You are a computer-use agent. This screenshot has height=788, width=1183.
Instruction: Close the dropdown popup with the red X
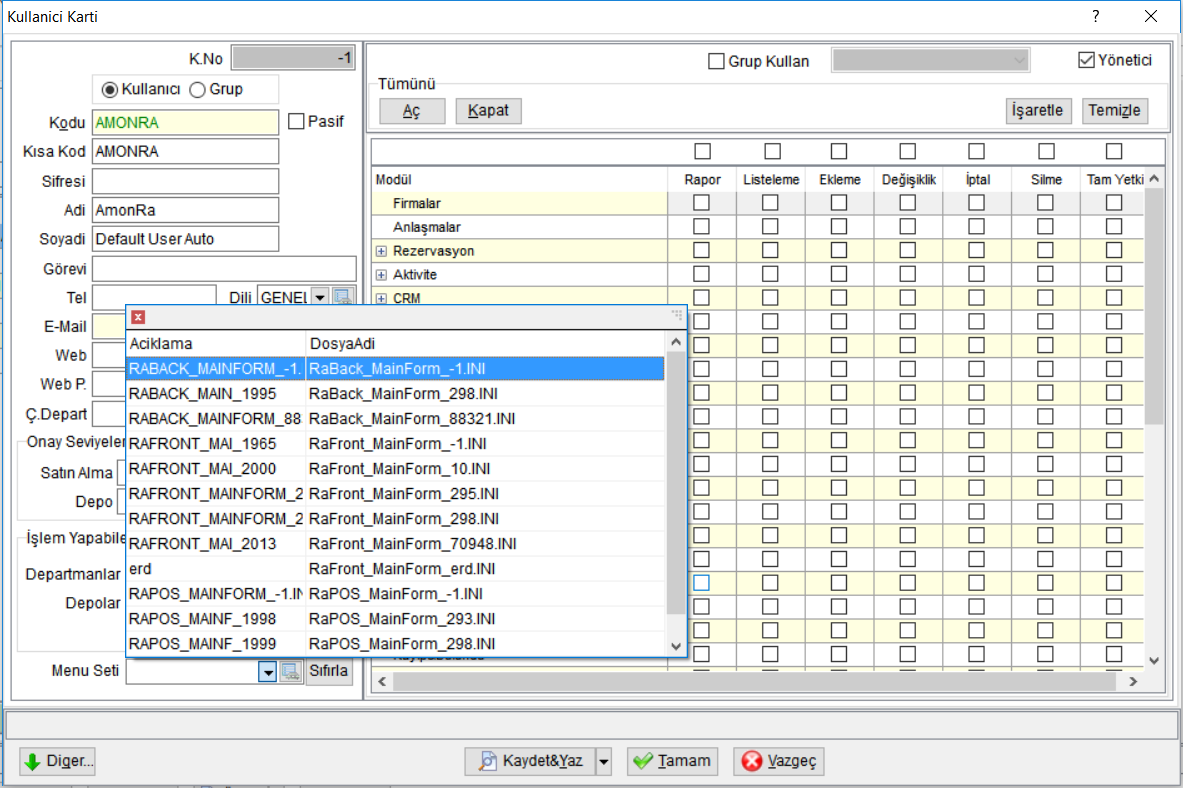coord(138,317)
